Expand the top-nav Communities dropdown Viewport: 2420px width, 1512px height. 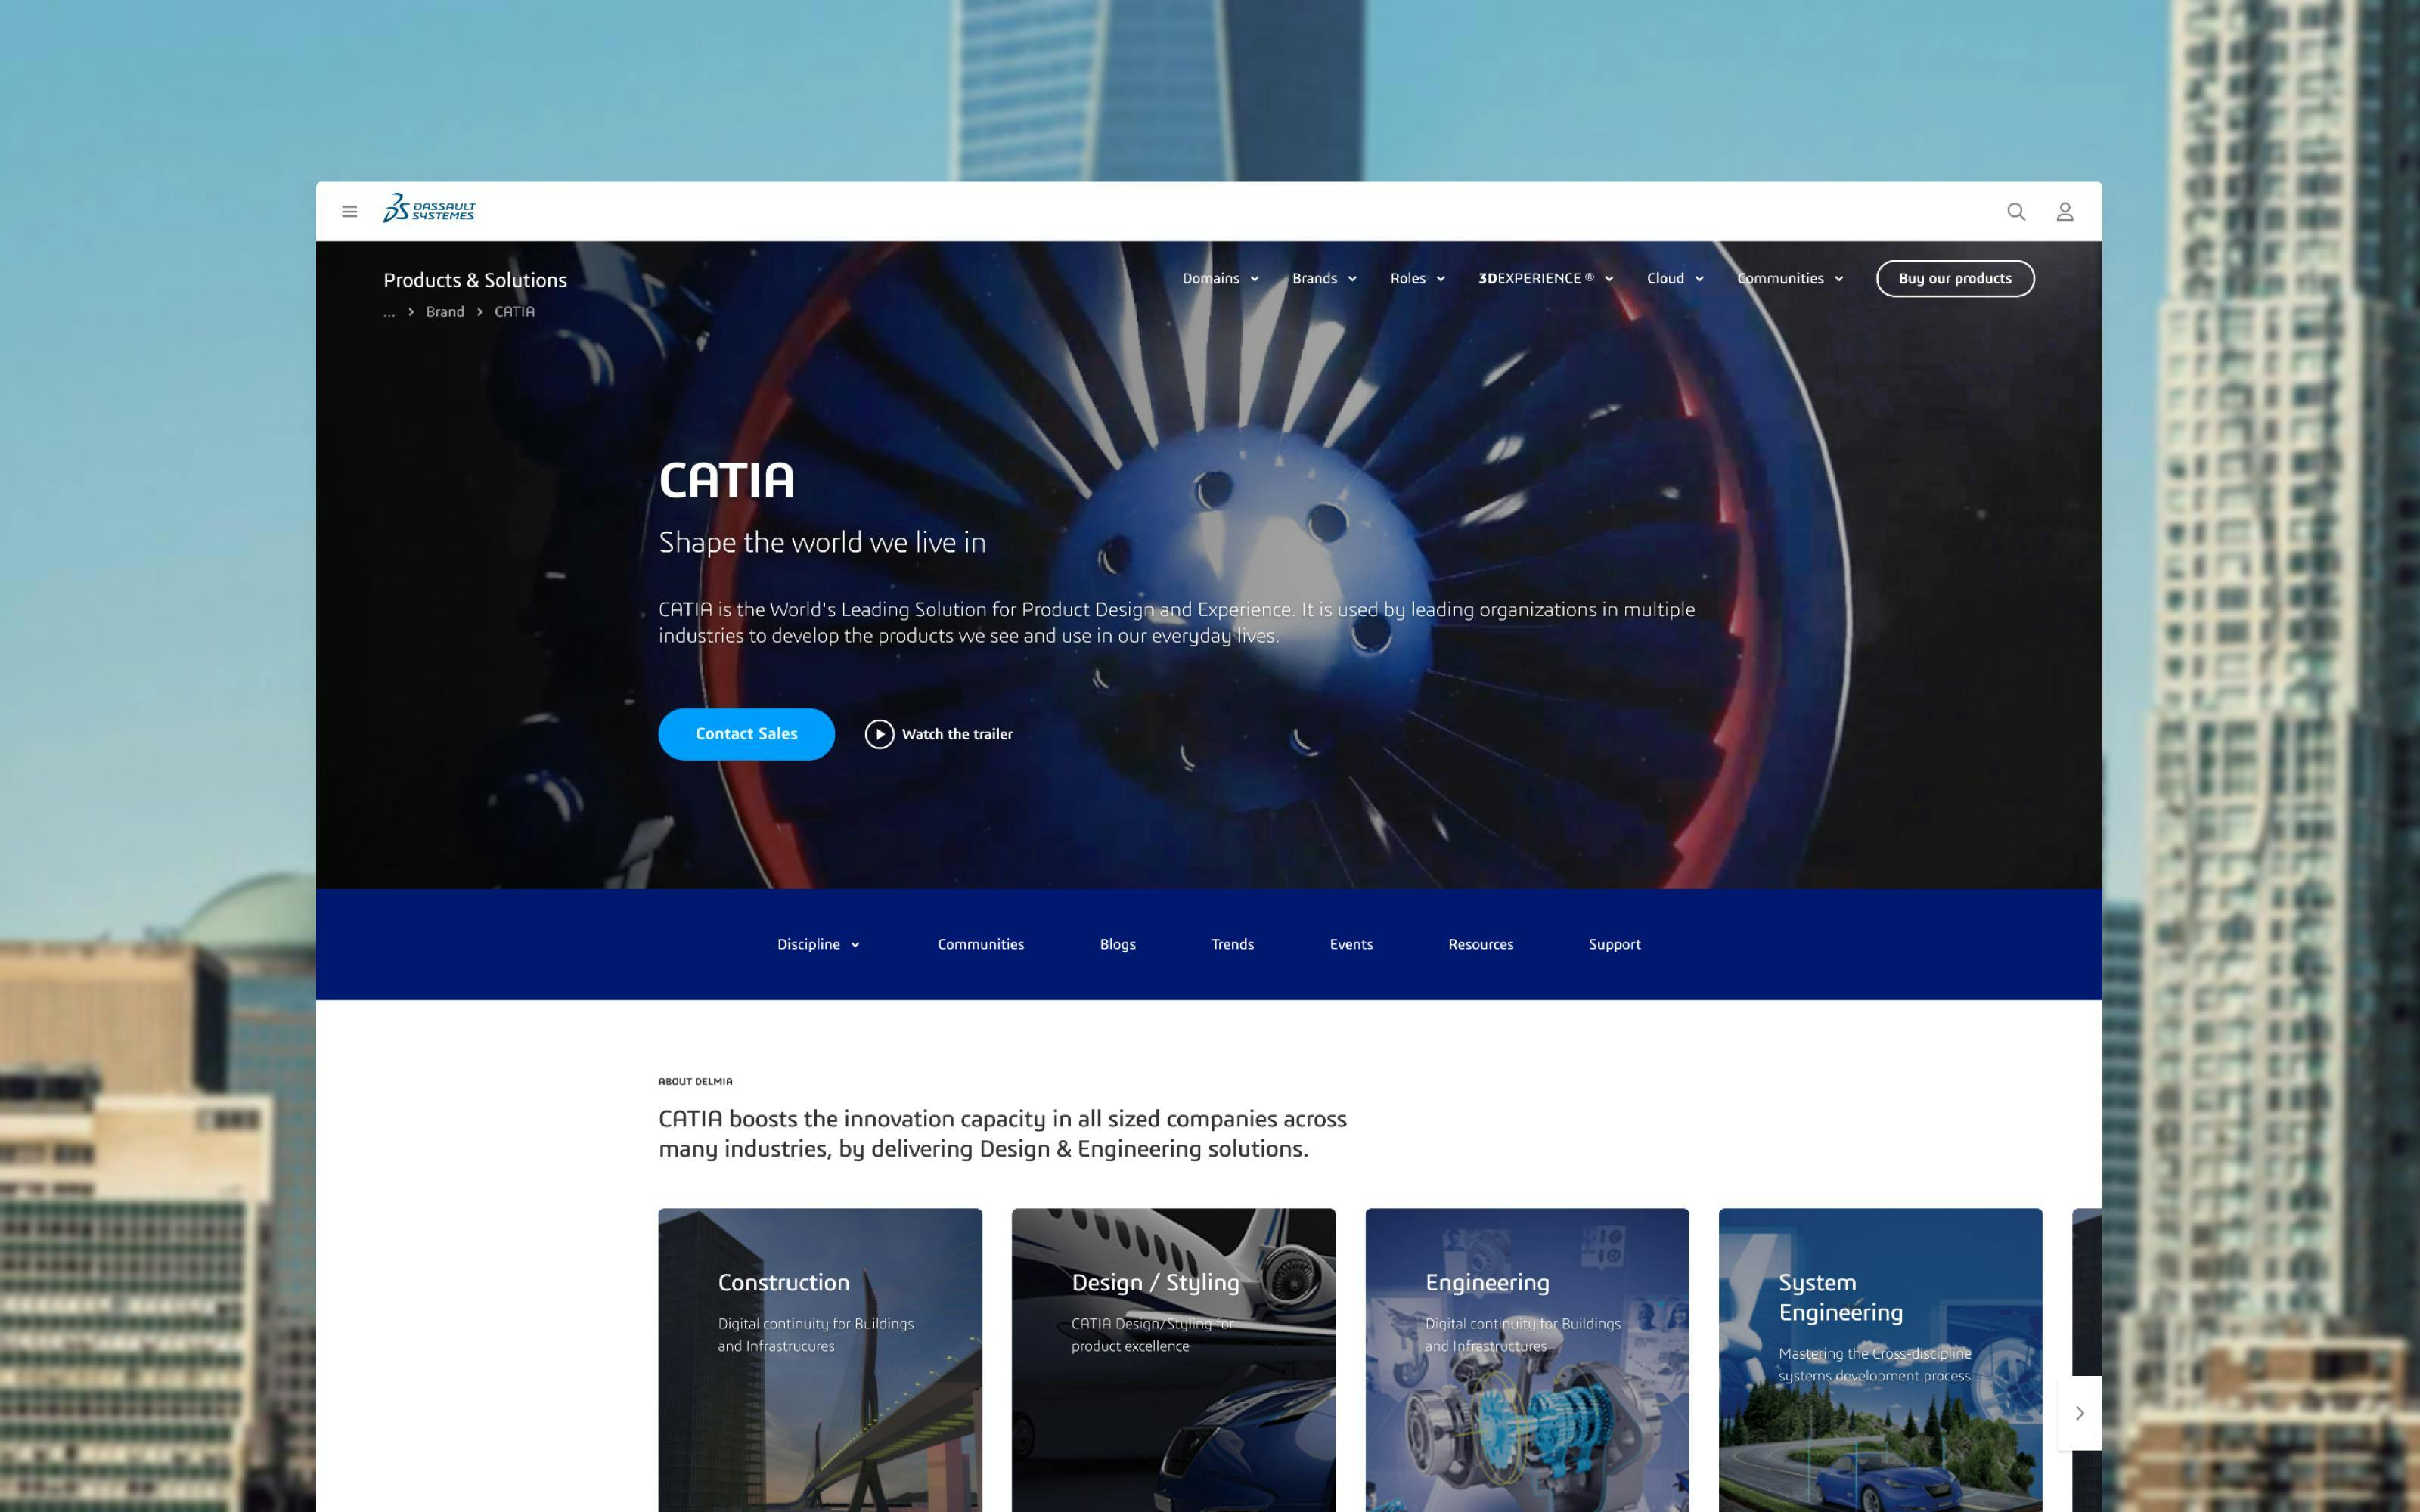1790,279
